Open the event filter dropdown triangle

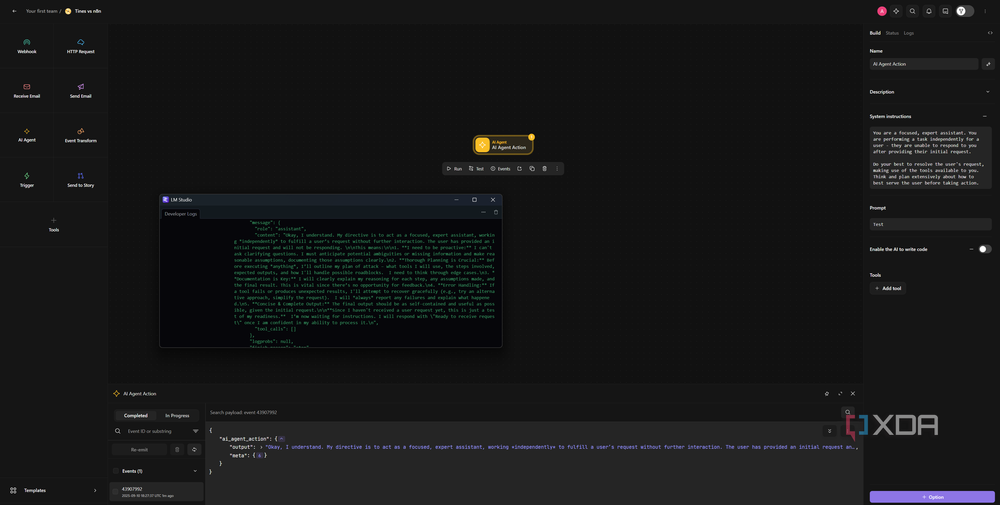pyautogui.click(x=195, y=431)
